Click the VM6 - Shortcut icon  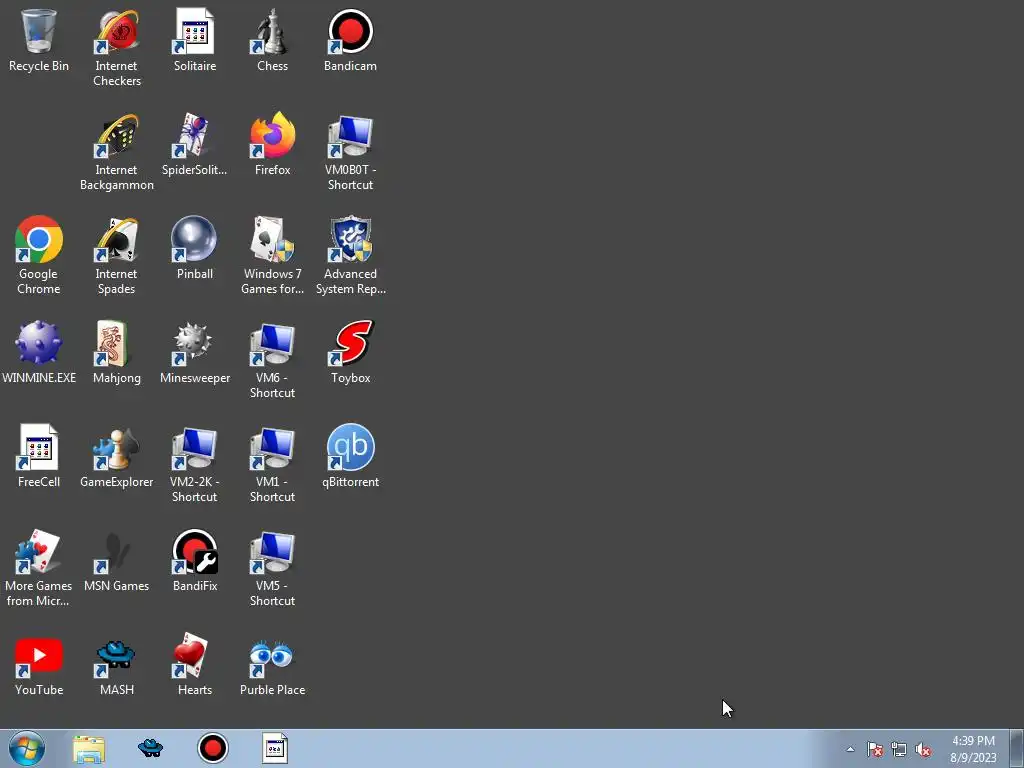click(272, 360)
